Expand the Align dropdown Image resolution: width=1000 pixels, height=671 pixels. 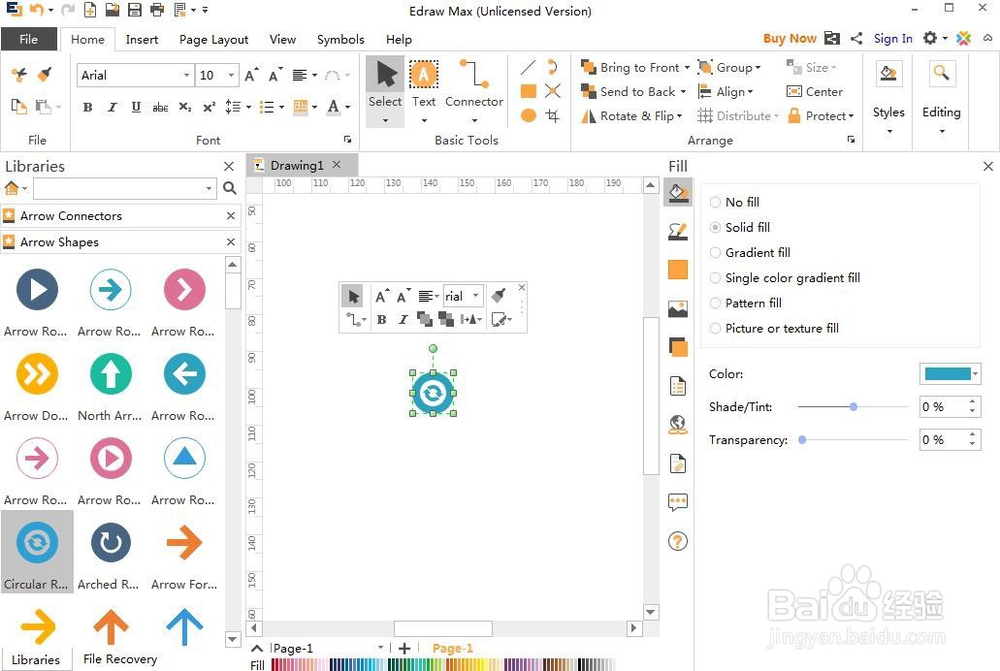[750, 92]
